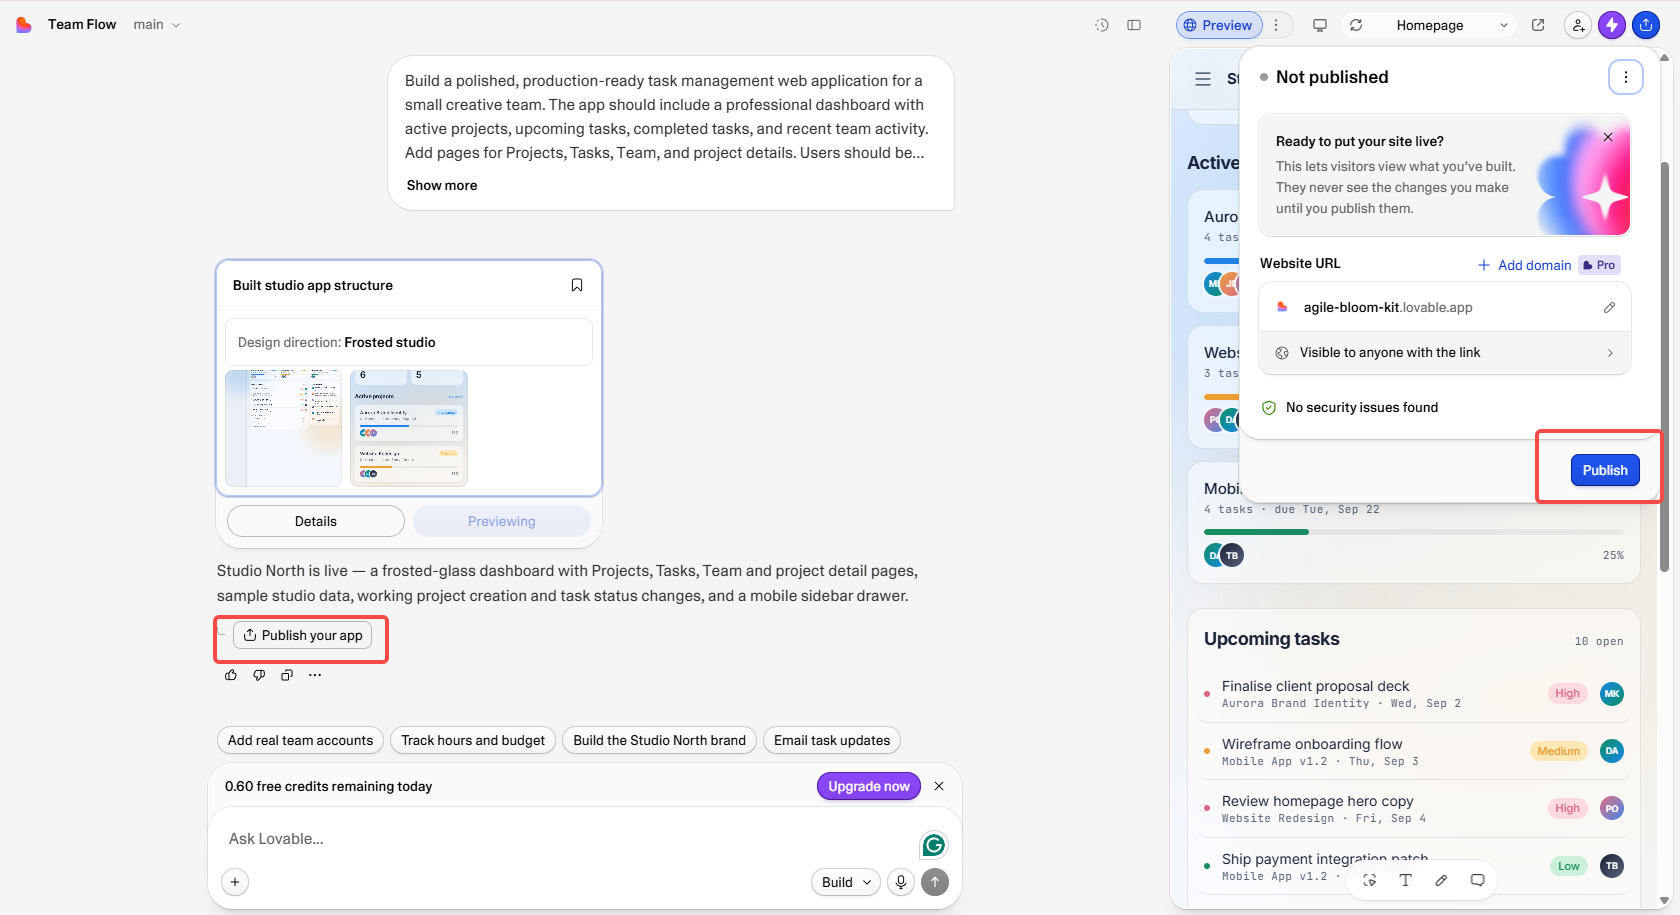
Task: Click the invite collaborator person icon
Action: [x=1578, y=25]
